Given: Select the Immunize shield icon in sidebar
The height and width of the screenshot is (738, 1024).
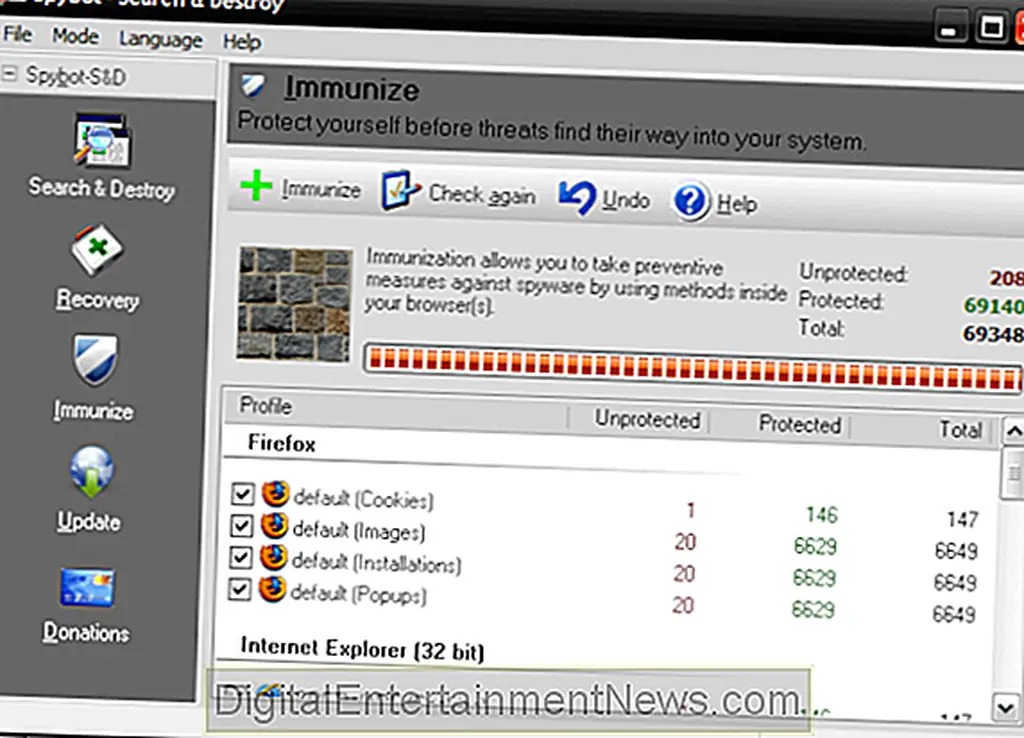Looking at the screenshot, I should coord(93,362).
